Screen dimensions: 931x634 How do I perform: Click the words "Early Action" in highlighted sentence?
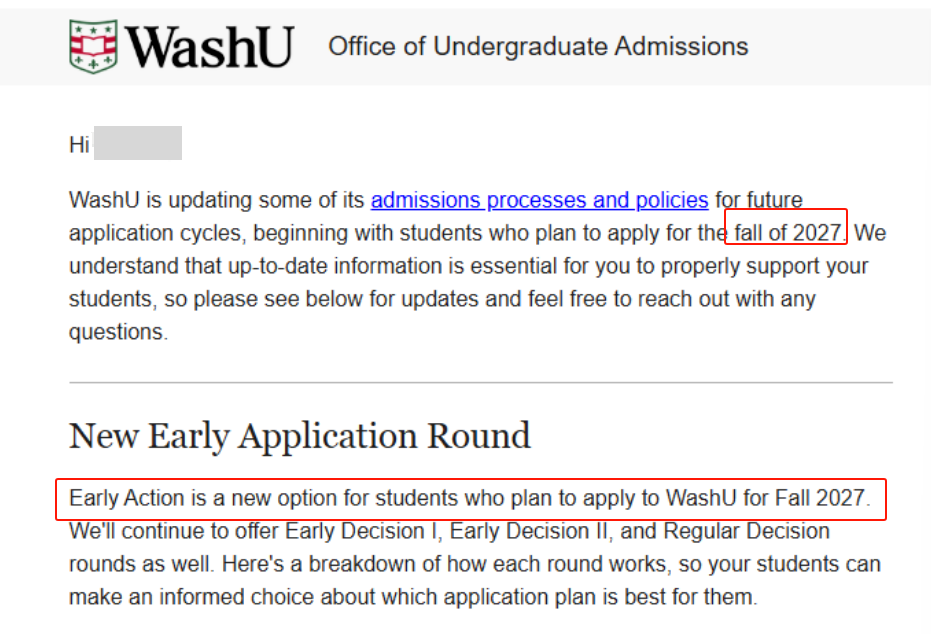[119, 498]
